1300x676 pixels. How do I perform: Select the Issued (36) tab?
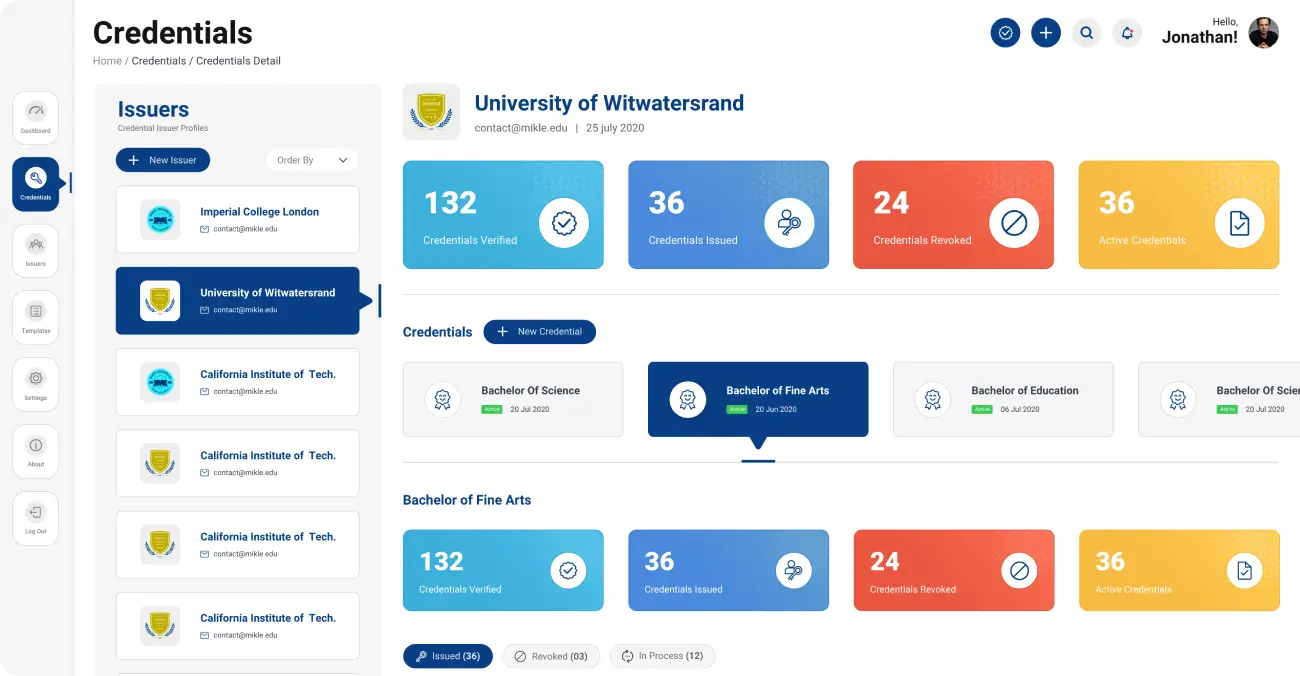[447, 656]
